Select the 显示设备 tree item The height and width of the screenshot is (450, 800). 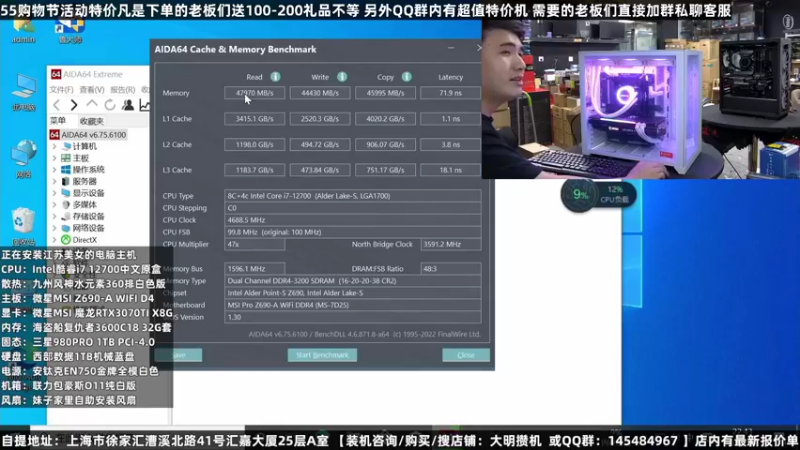[x=83, y=193]
